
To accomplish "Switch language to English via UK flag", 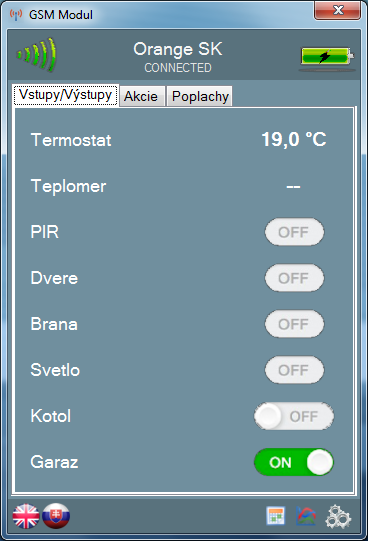I will [x=26, y=516].
